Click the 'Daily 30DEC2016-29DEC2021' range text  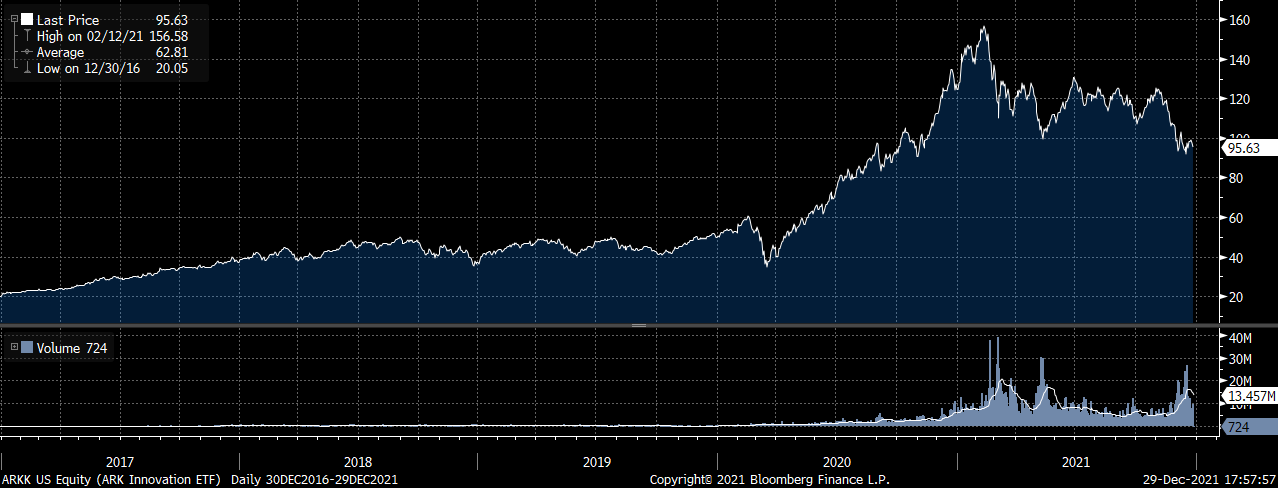(x=315, y=480)
